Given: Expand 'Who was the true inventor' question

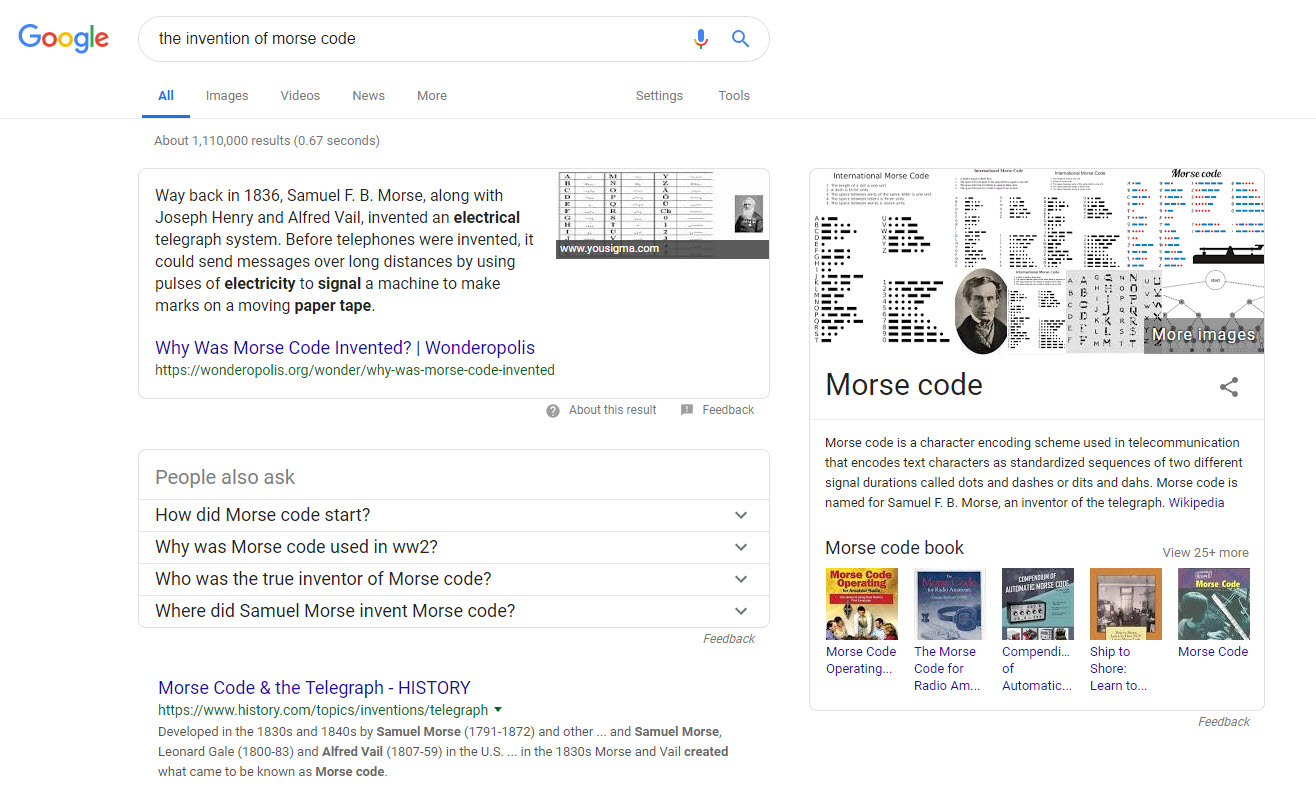Looking at the screenshot, I should 741,579.
